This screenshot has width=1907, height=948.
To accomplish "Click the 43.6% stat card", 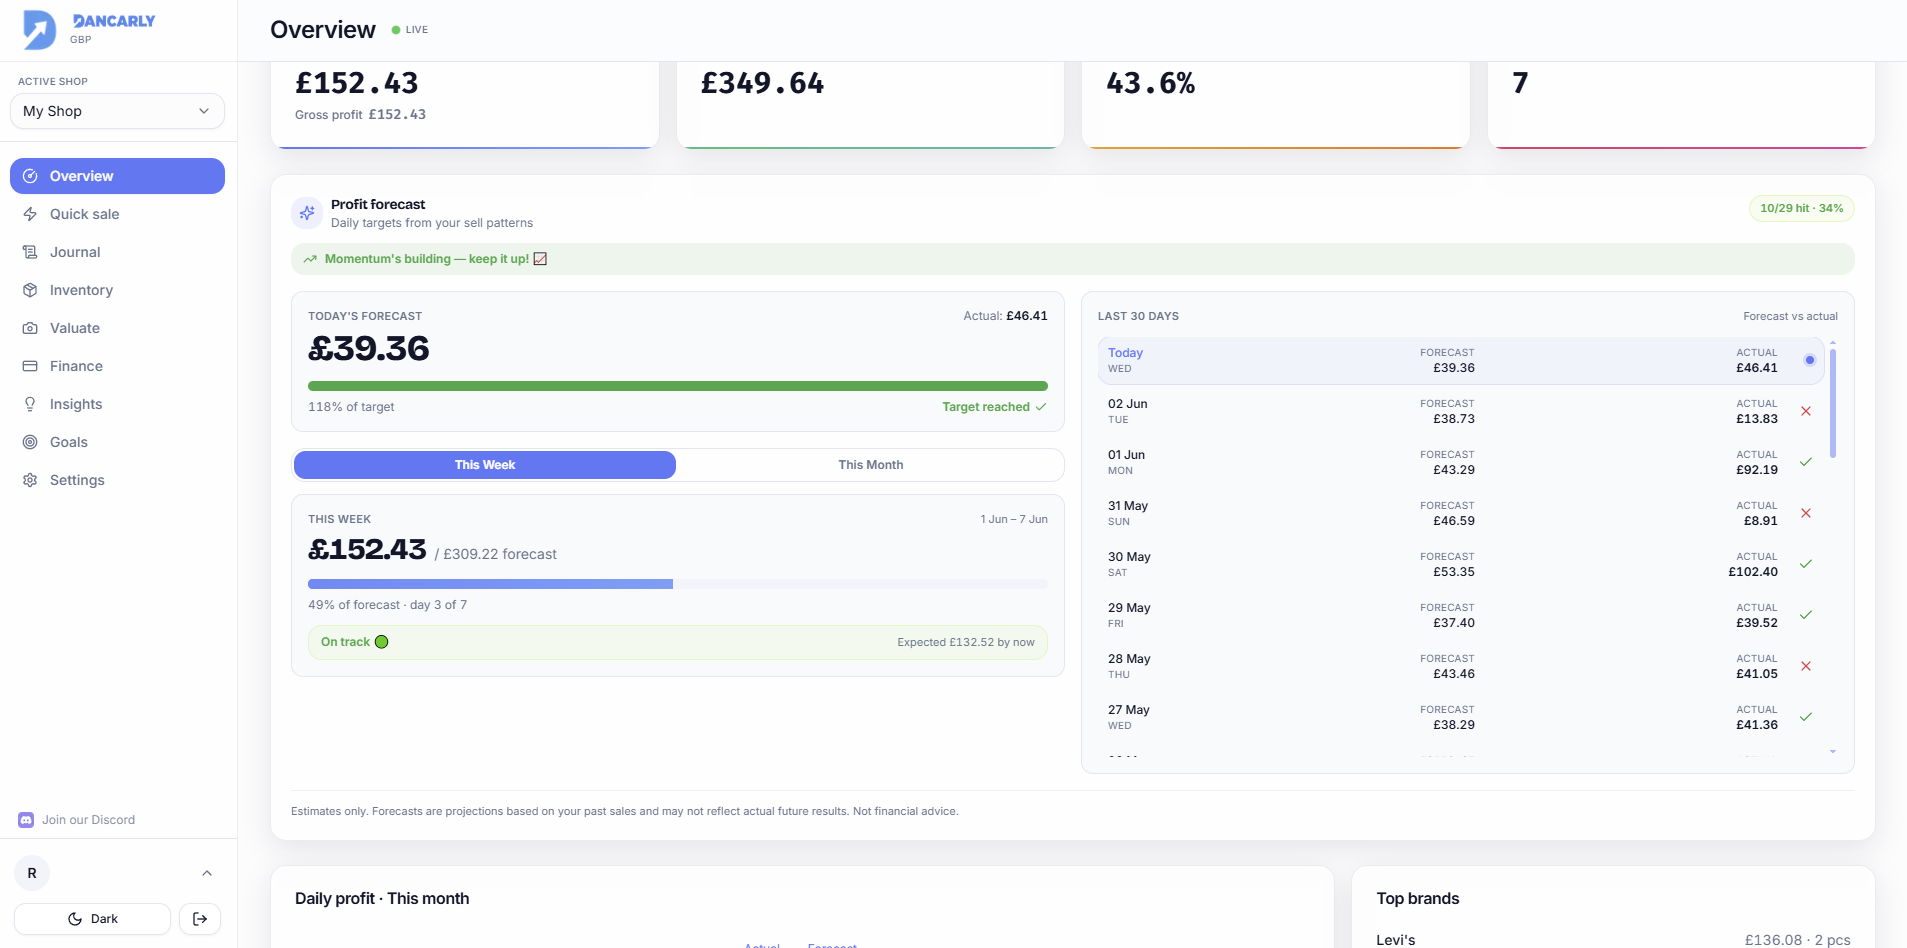I will pyautogui.click(x=1275, y=104).
